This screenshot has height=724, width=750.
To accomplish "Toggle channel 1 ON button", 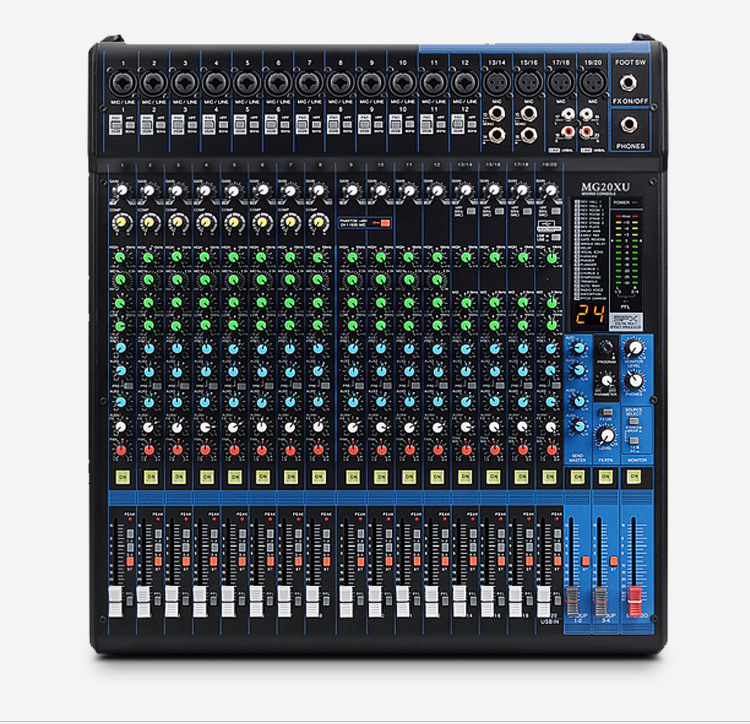I will pos(122,477).
